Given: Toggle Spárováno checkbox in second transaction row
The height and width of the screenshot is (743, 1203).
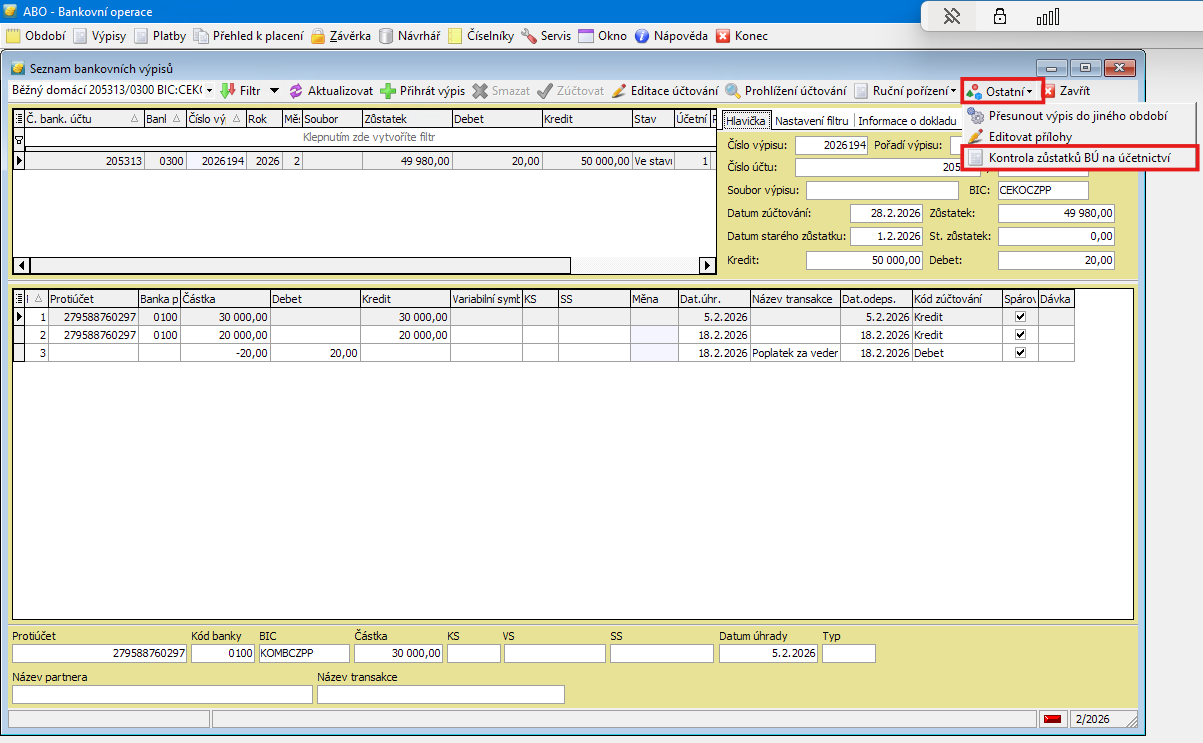Looking at the screenshot, I should point(1020,334).
